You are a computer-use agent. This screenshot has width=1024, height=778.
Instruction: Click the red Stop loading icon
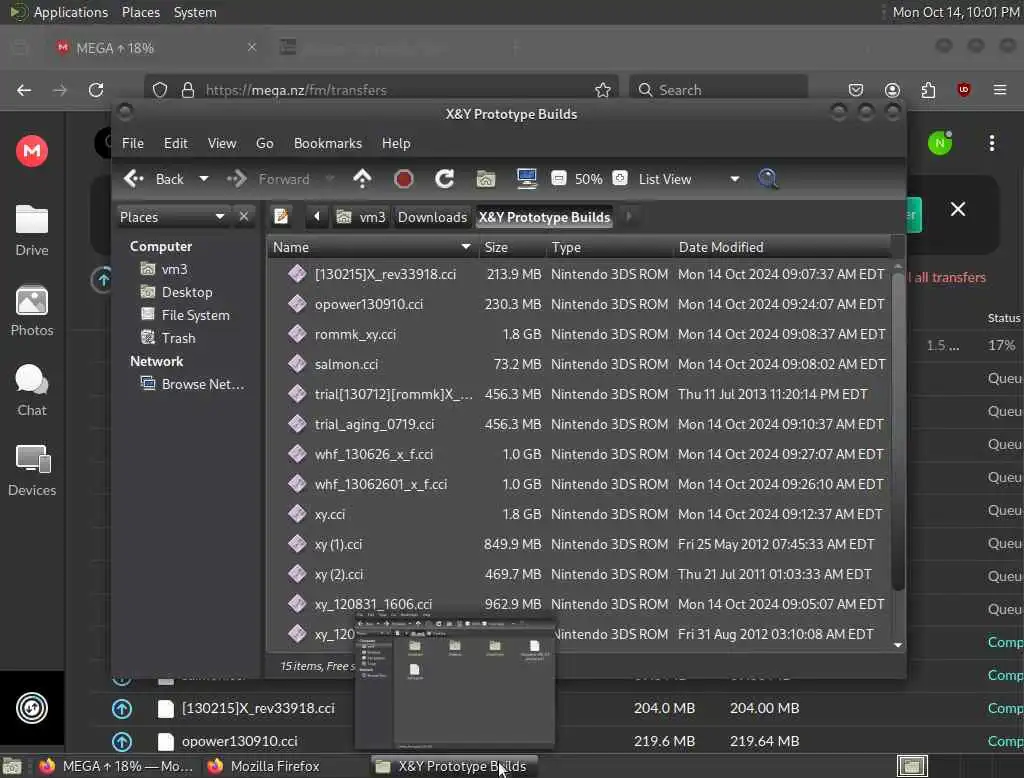point(404,178)
